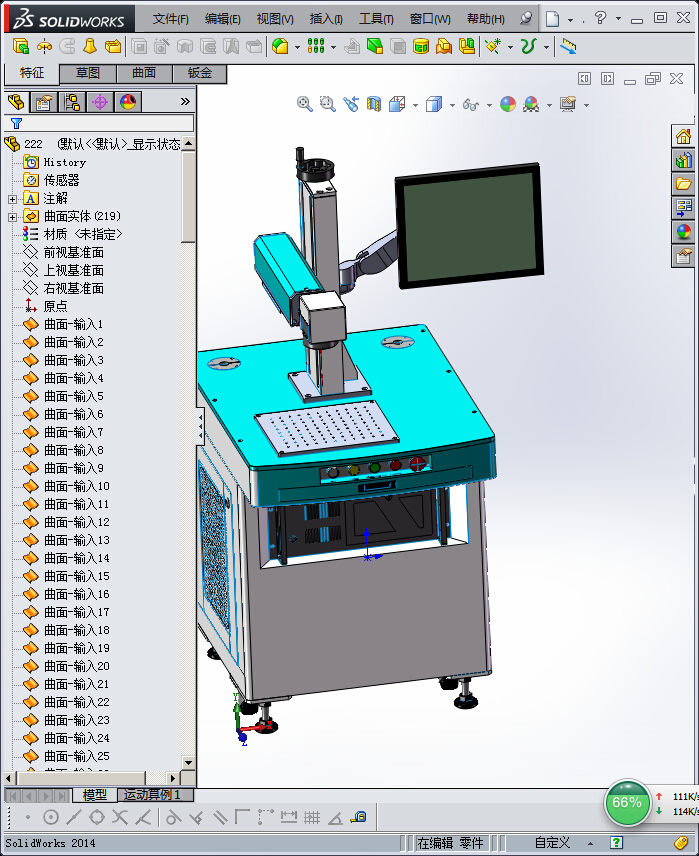Expand the 曲面实体(219) tree node

[13, 217]
